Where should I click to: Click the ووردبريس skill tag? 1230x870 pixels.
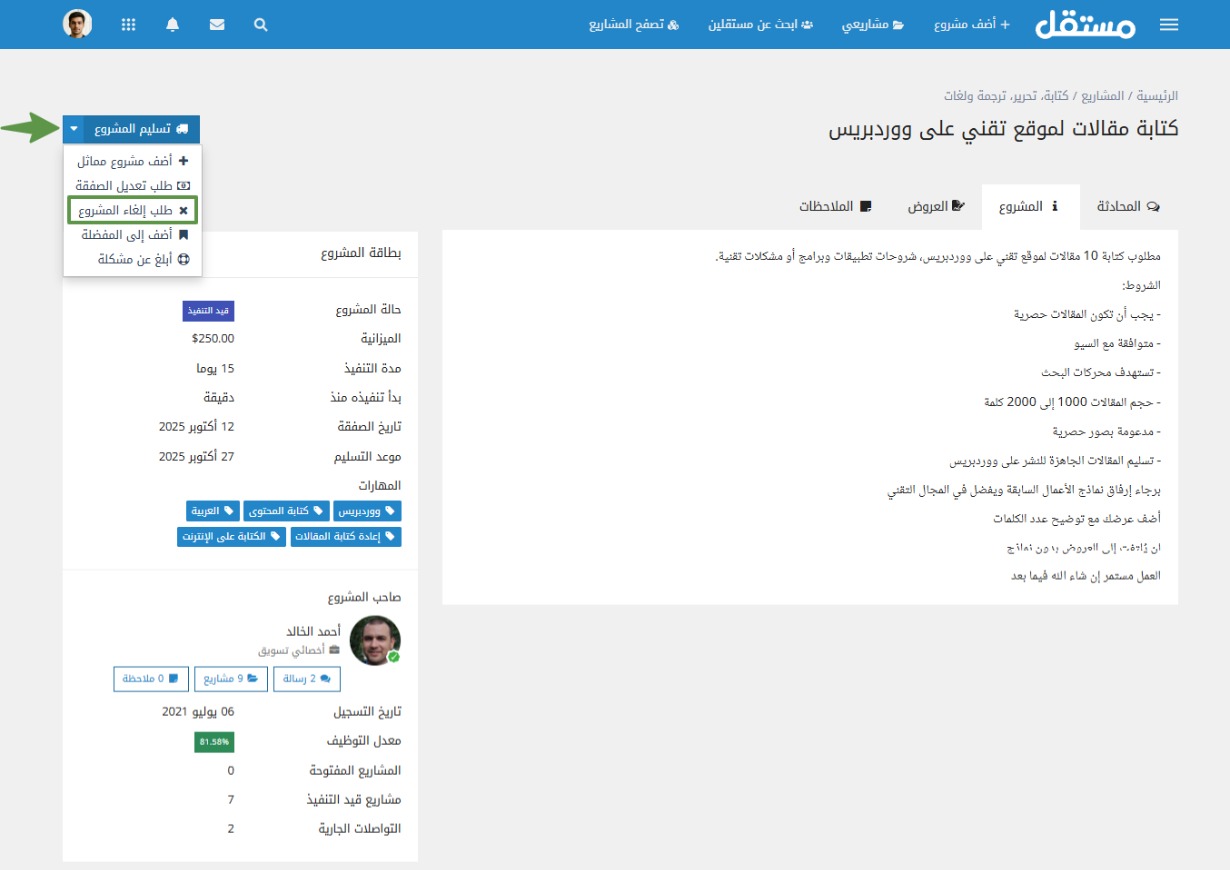tap(367, 511)
